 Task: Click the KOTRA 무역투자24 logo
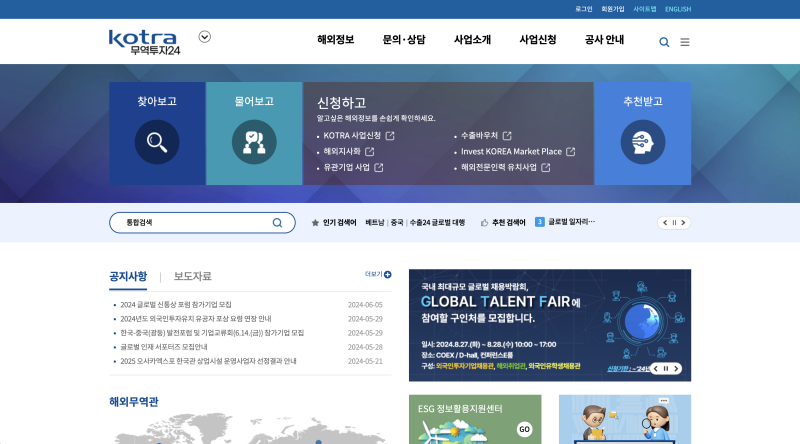click(144, 42)
